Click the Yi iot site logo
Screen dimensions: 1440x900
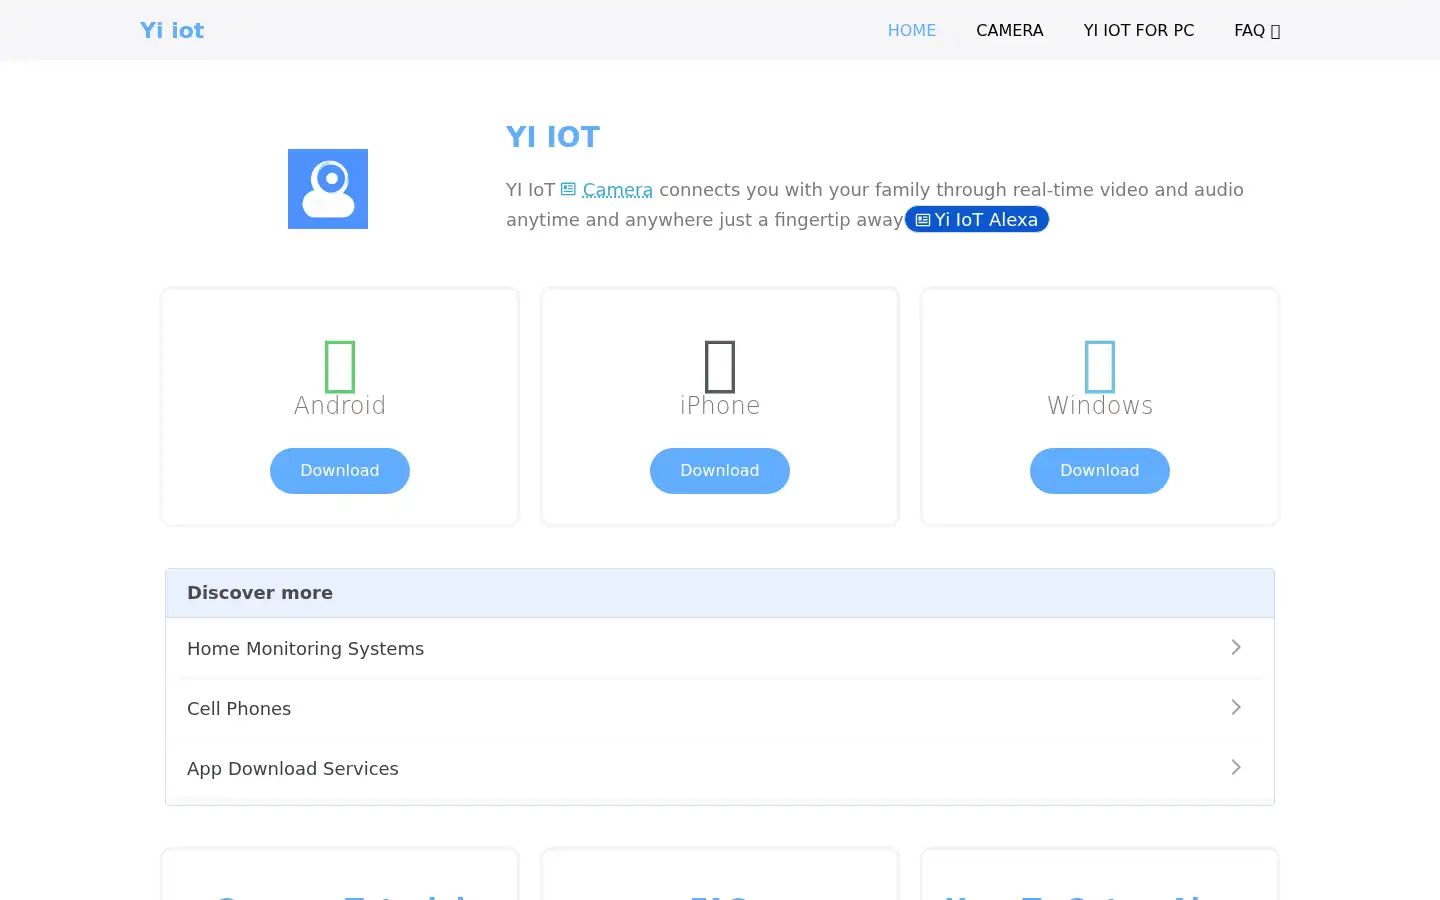coord(172,30)
